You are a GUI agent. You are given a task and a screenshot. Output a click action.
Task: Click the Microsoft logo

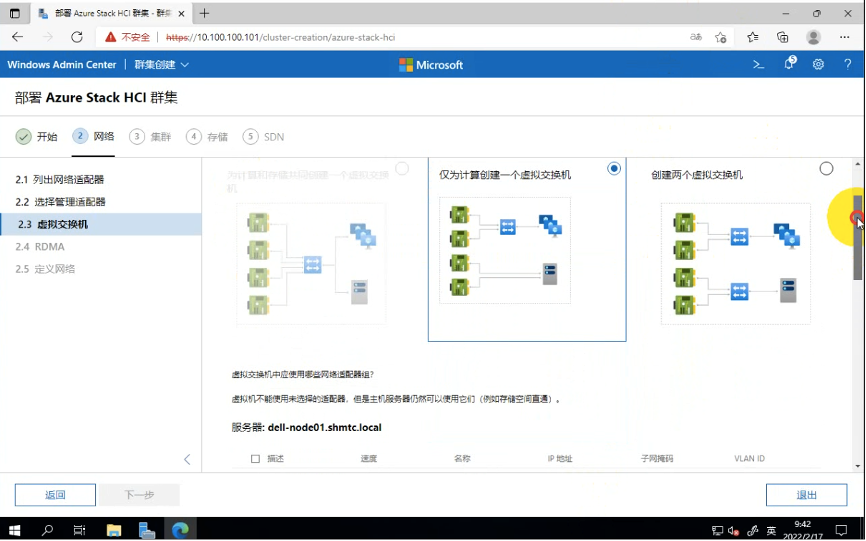click(431, 65)
